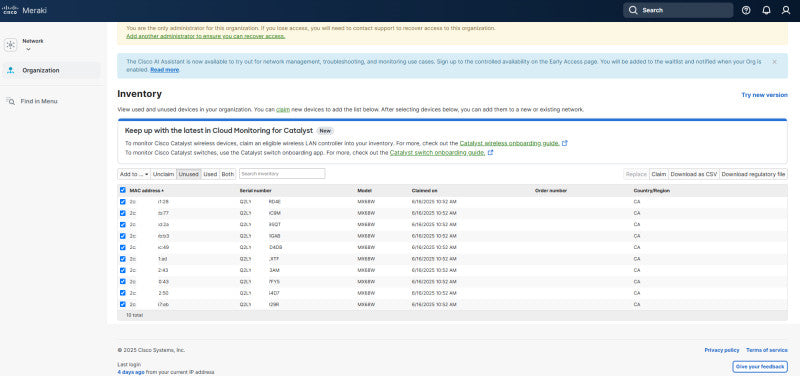Click the Network sidebar icon
Image resolution: width=800 pixels, height=376 pixels.
(x=11, y=45)
